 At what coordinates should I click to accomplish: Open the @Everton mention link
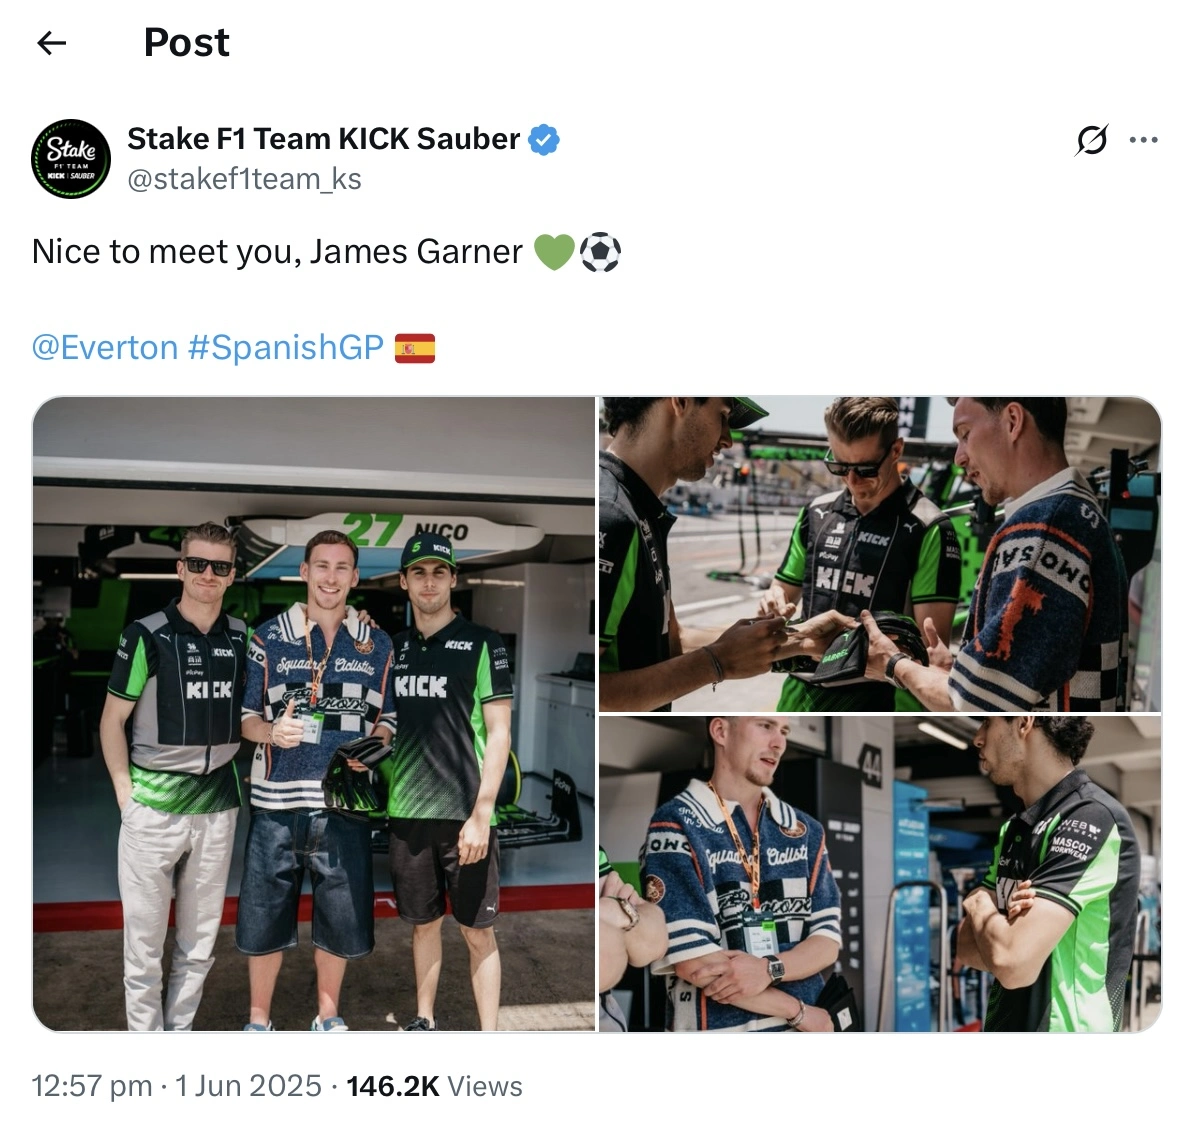(105, 347)
